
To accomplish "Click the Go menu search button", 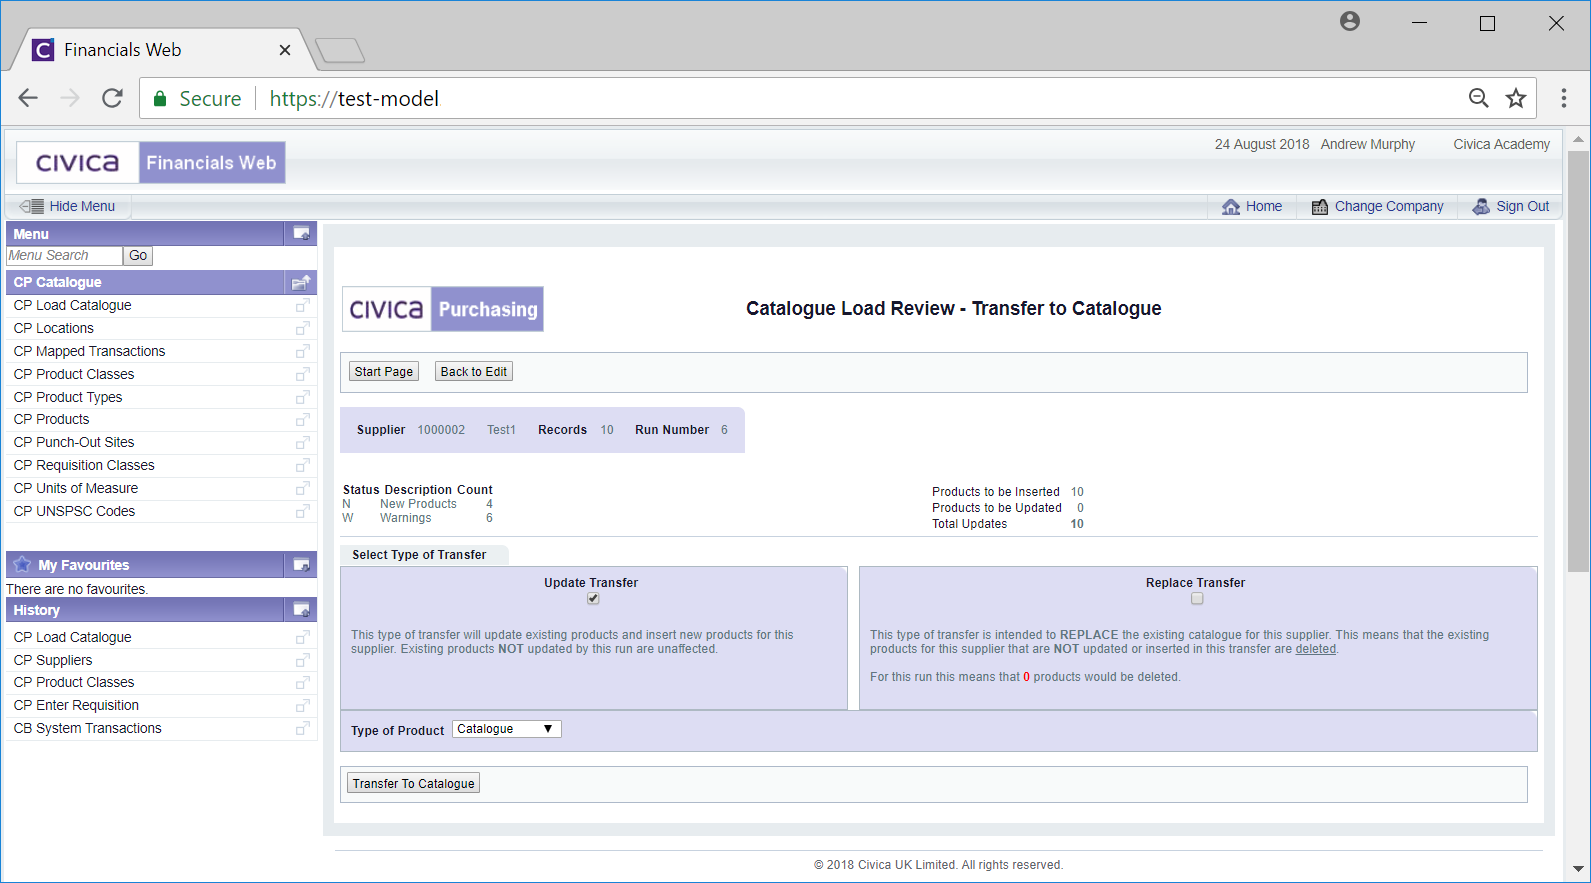I will 138,256.
